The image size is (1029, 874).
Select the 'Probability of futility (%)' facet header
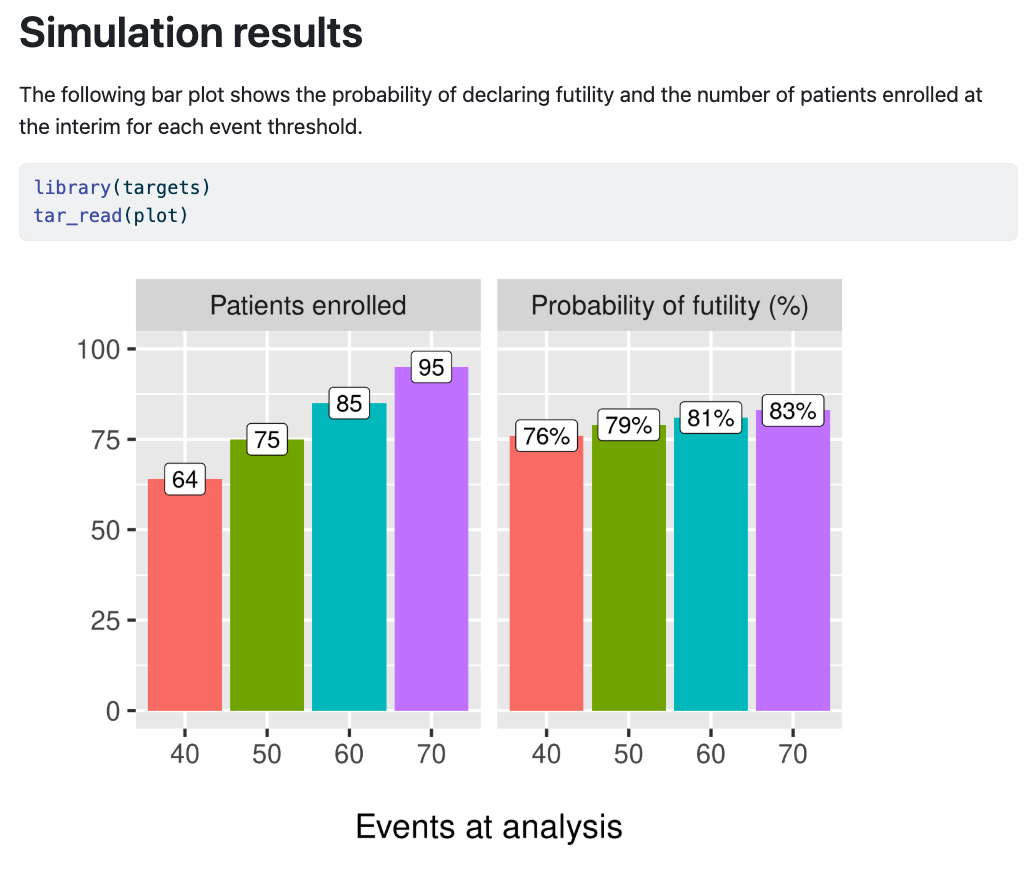[x=669, y=305]
